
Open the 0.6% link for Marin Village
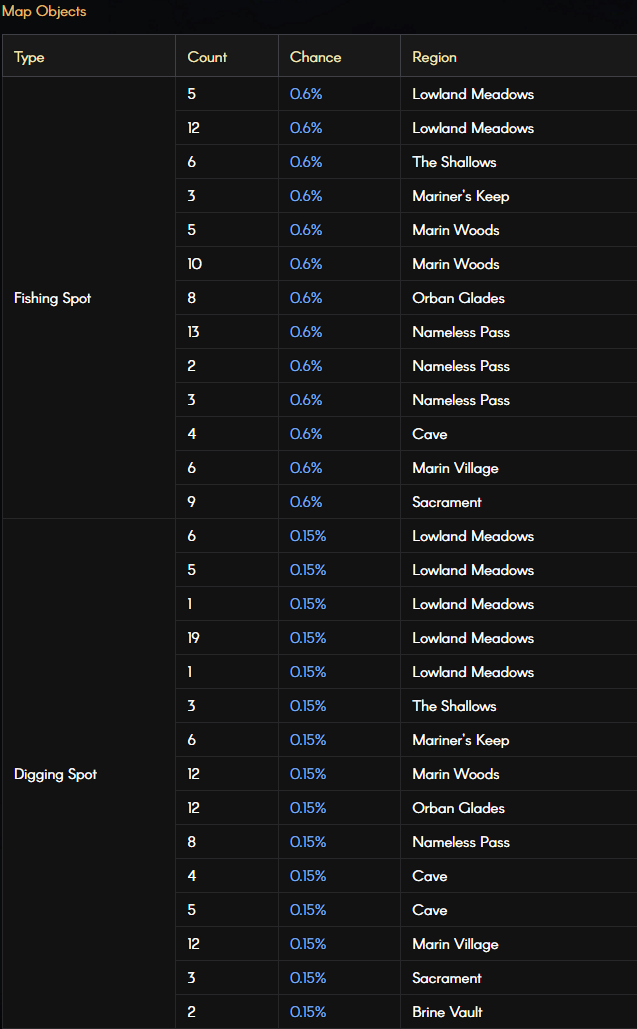point(306,468)
